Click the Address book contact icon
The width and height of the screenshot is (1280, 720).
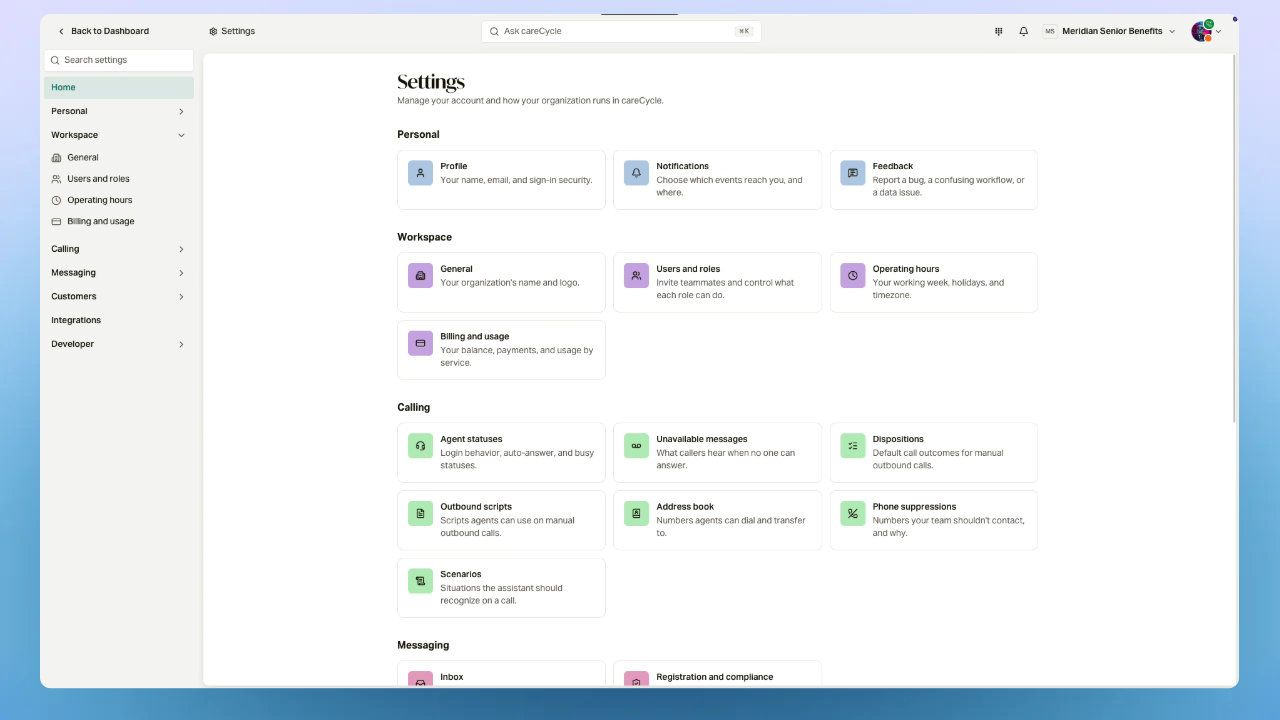pos(636,513)
